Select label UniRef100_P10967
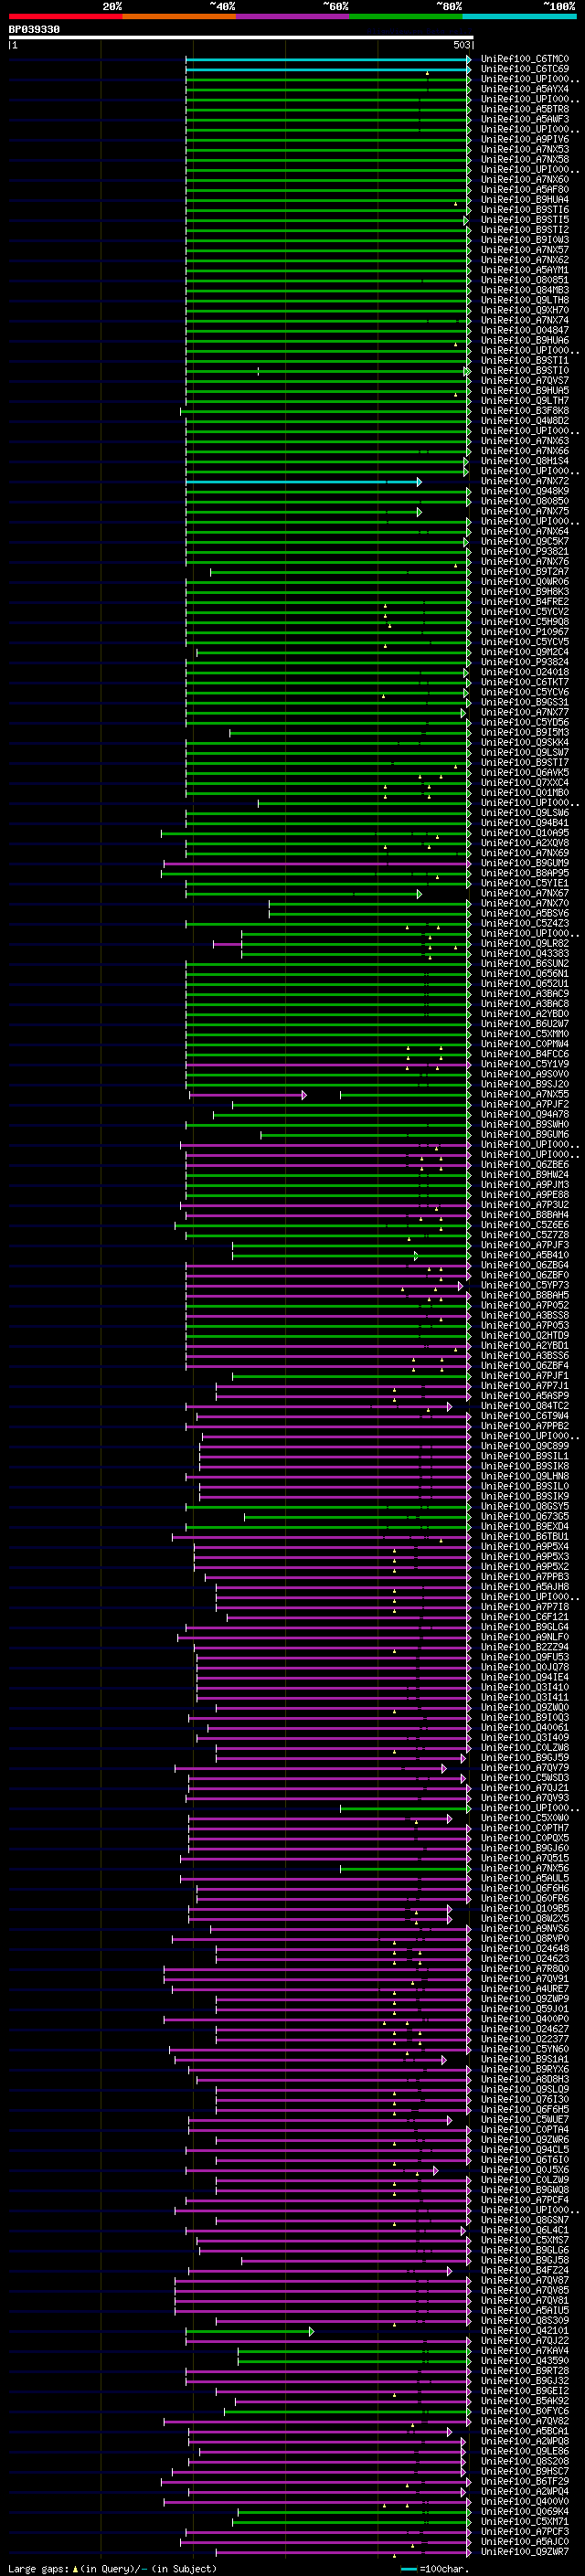 click(525, 632)
